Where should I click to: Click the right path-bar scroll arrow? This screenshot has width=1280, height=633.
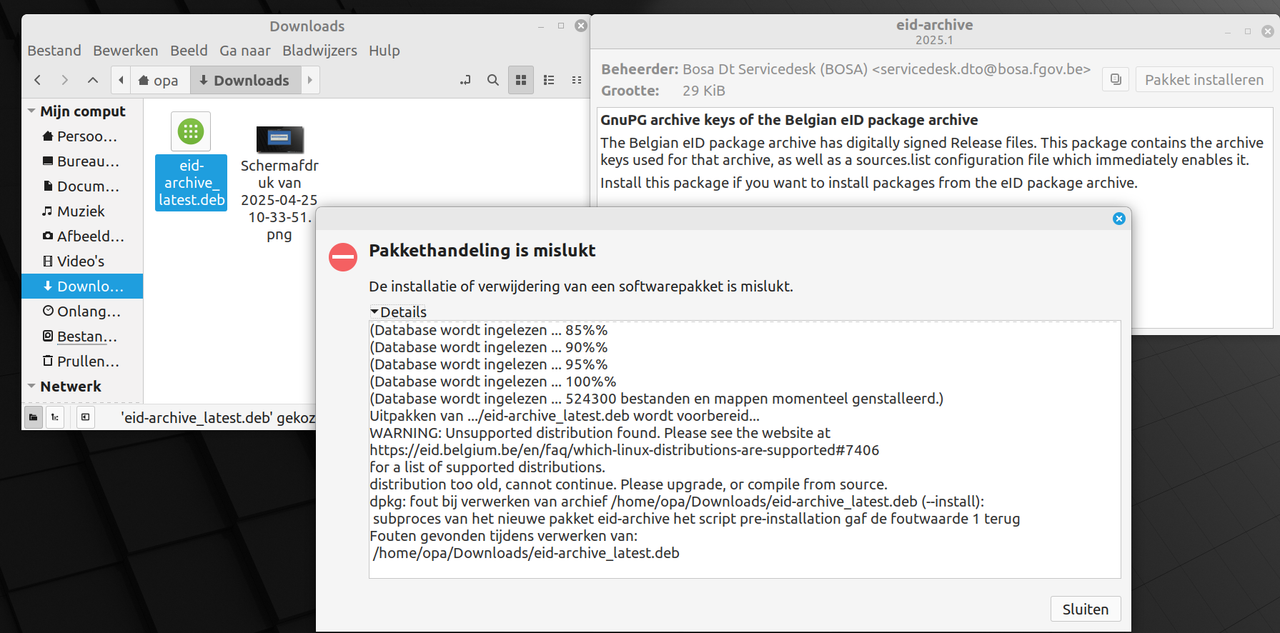(310, 80)
